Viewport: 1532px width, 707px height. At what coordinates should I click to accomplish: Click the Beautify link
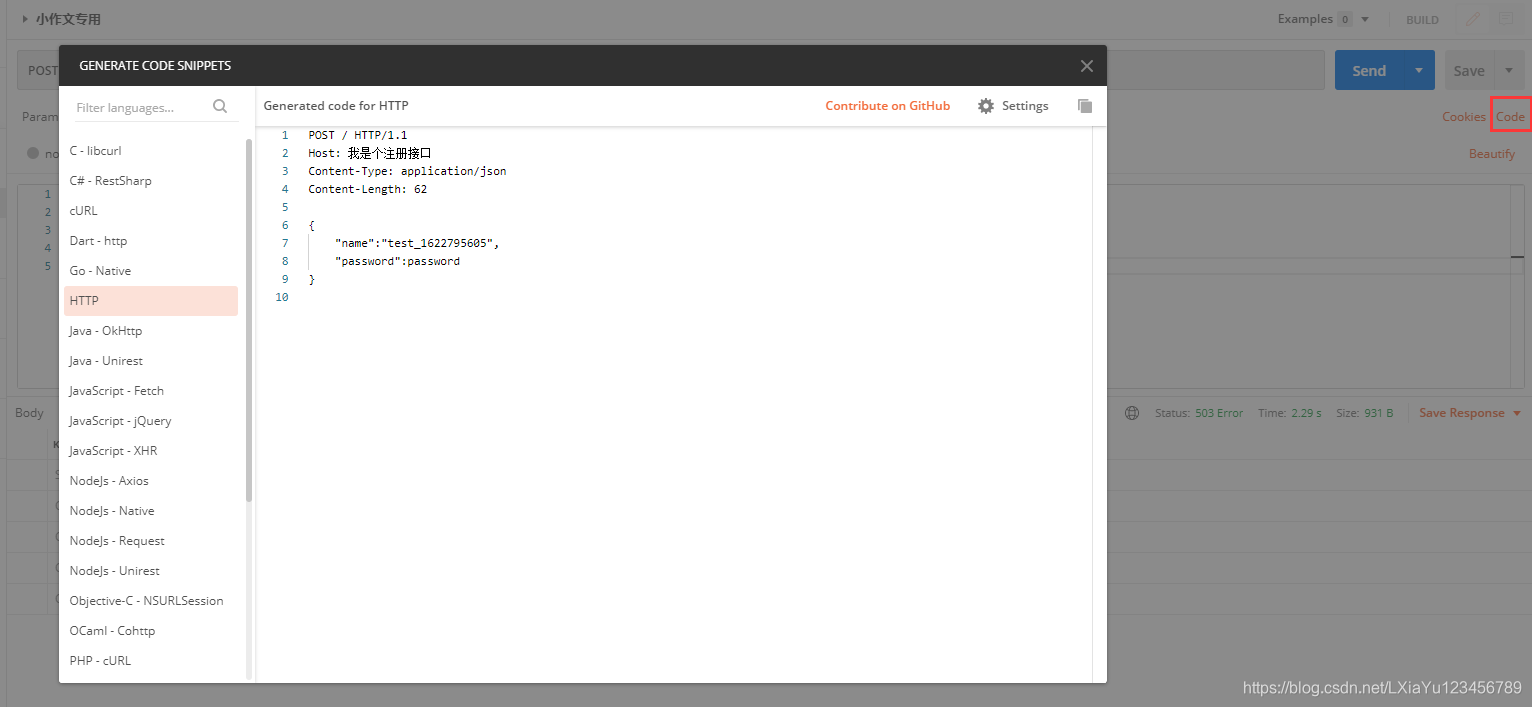(1492, 154)
